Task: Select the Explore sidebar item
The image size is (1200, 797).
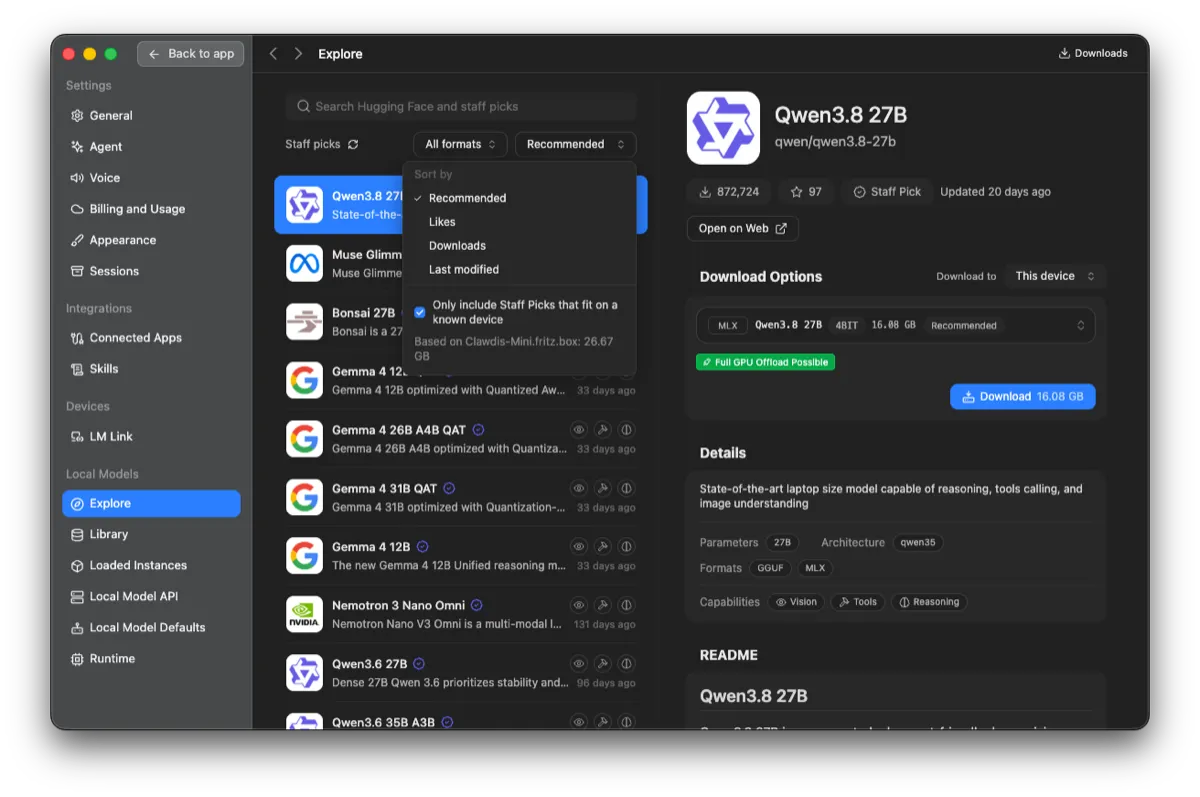Action: tap(151, 503)
